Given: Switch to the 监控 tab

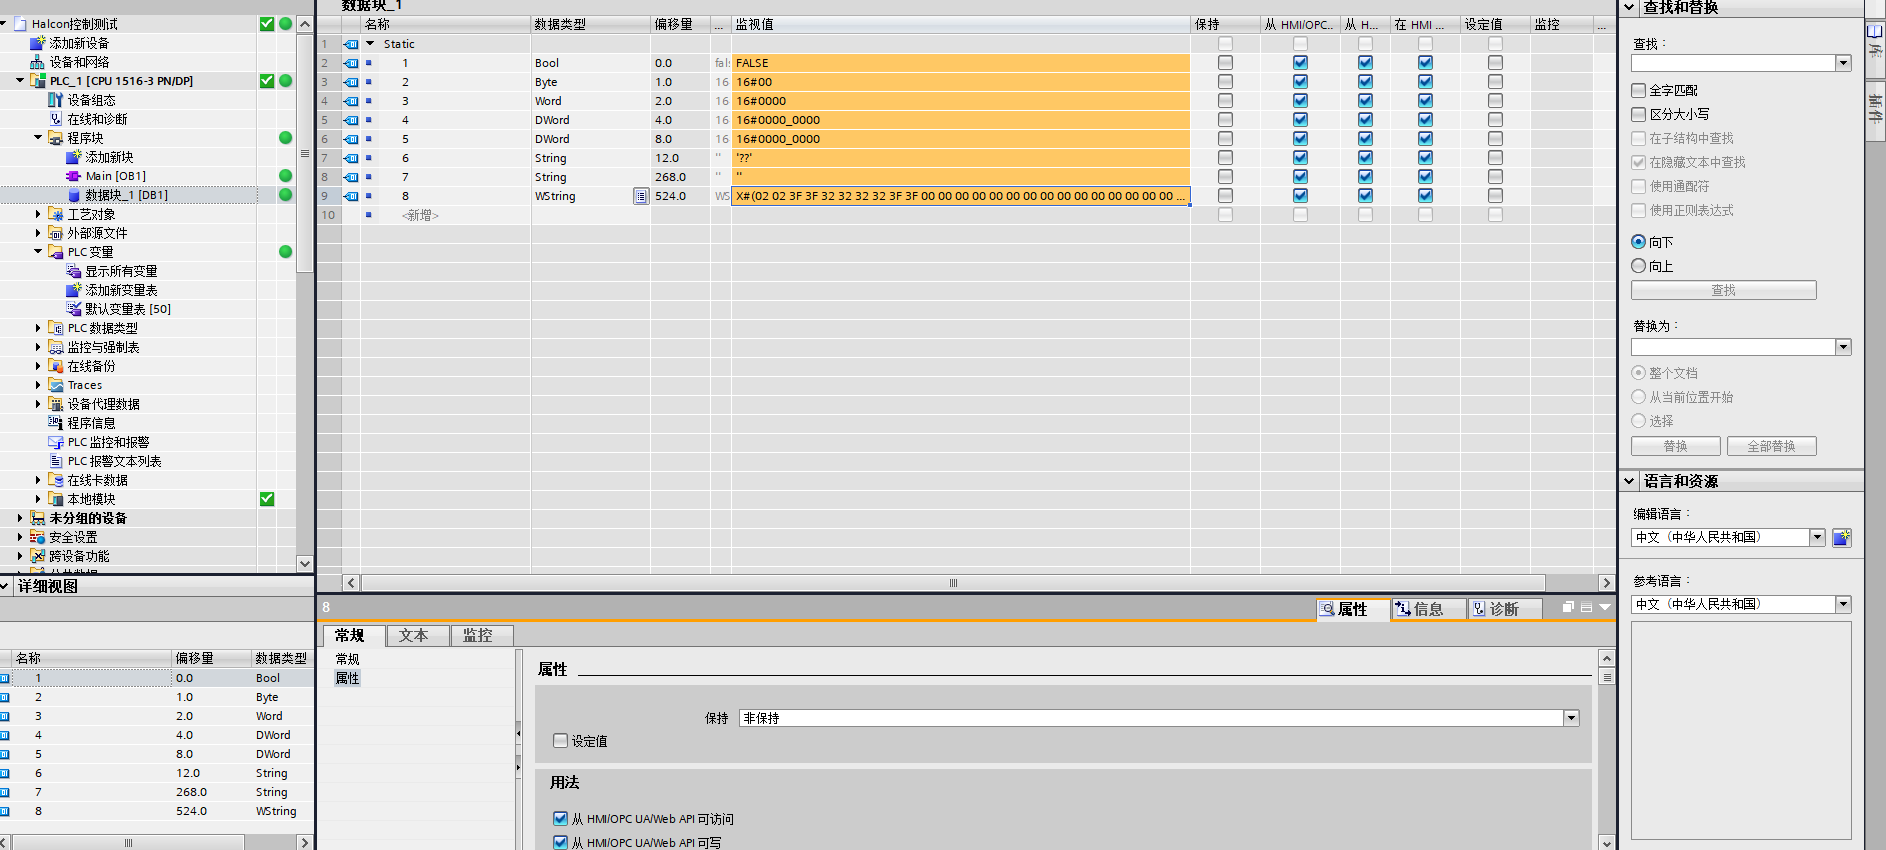Looking at the screenshot, I should pos(482,635).
